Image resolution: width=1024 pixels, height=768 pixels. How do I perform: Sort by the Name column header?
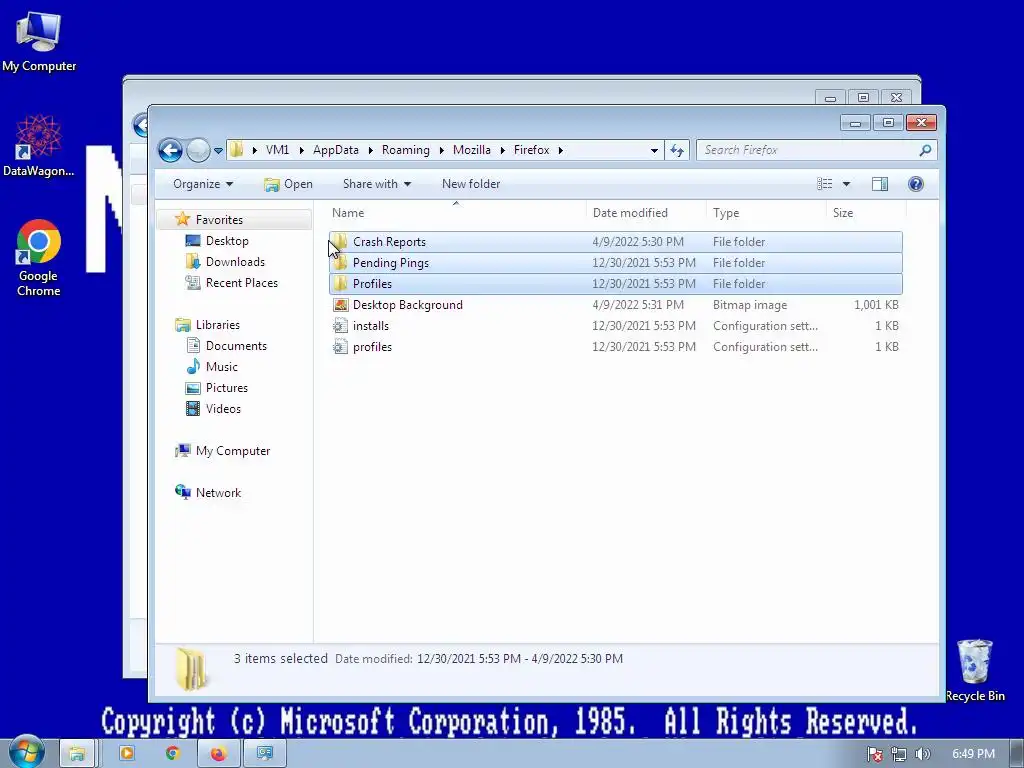pyautogui.click(x=456, y=213)
